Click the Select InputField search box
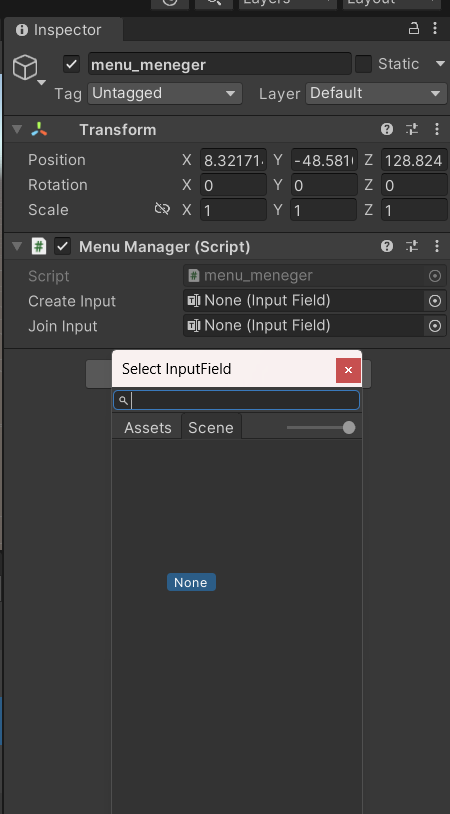Image resolution: width=450 pixels, height=814 pixels. [236, 400]
